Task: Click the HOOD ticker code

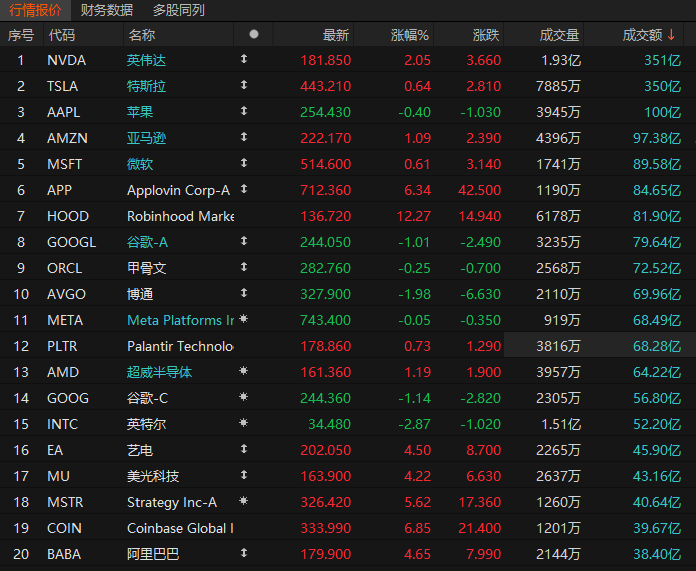Action: (x=68, y=216)
